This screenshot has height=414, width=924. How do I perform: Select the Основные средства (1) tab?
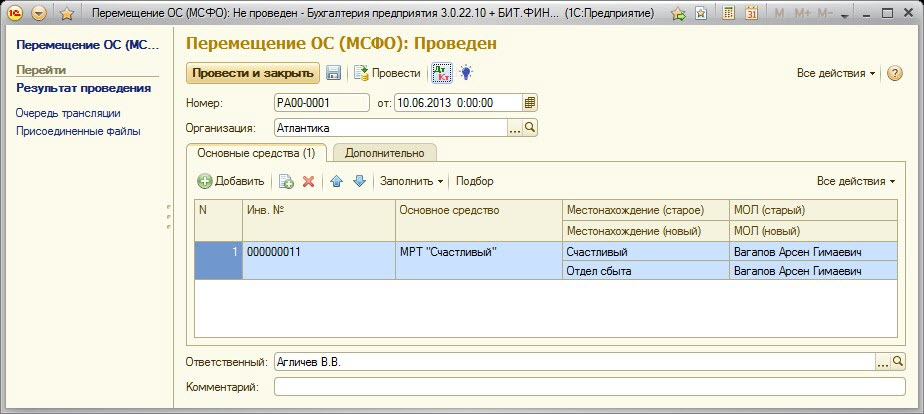[x=256, y=153]
